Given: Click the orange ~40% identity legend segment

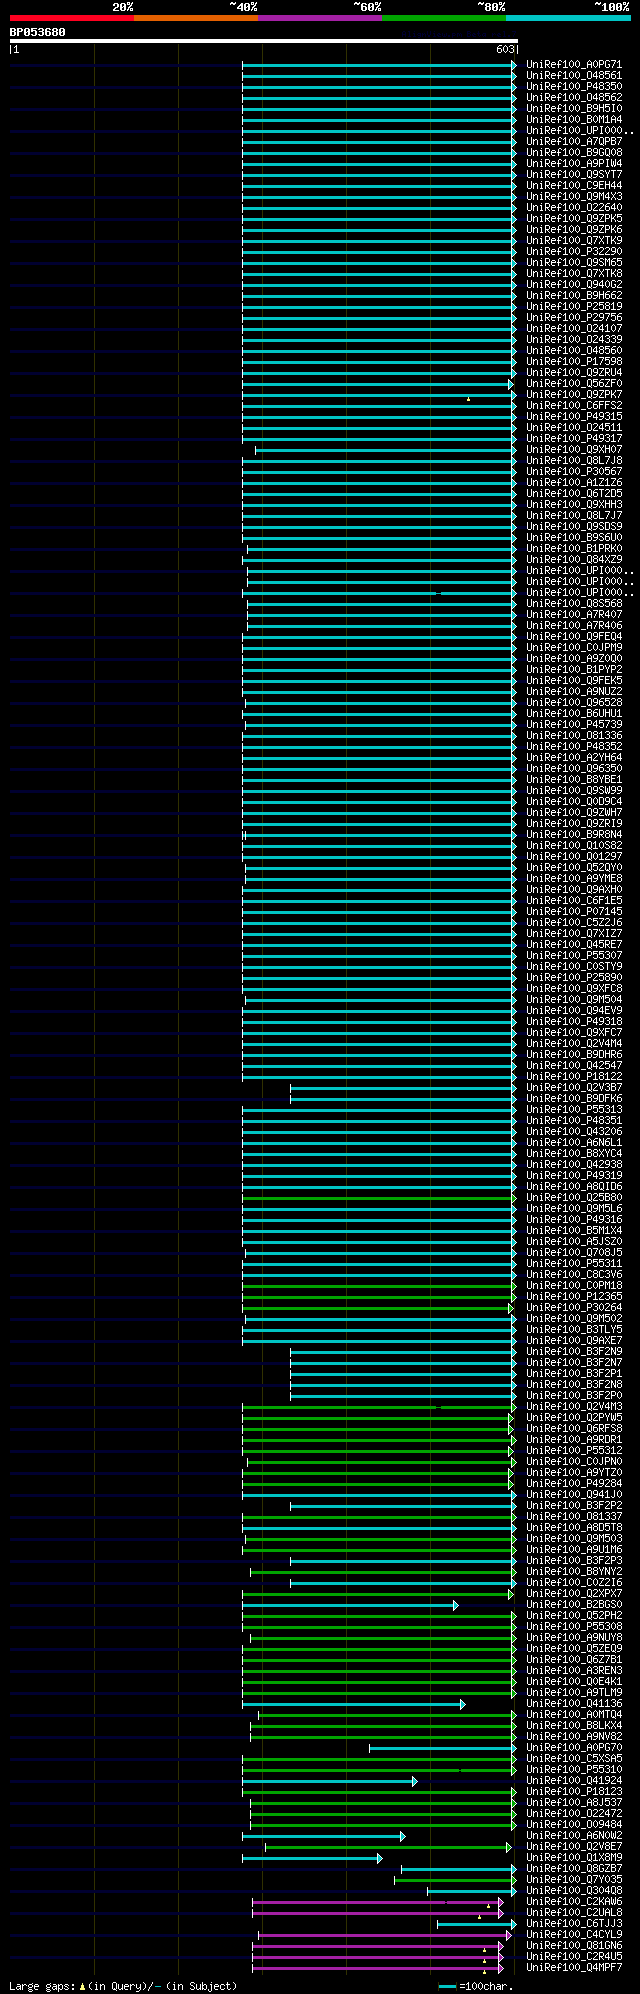Looking at the screenshot, I should pos(196,18).
